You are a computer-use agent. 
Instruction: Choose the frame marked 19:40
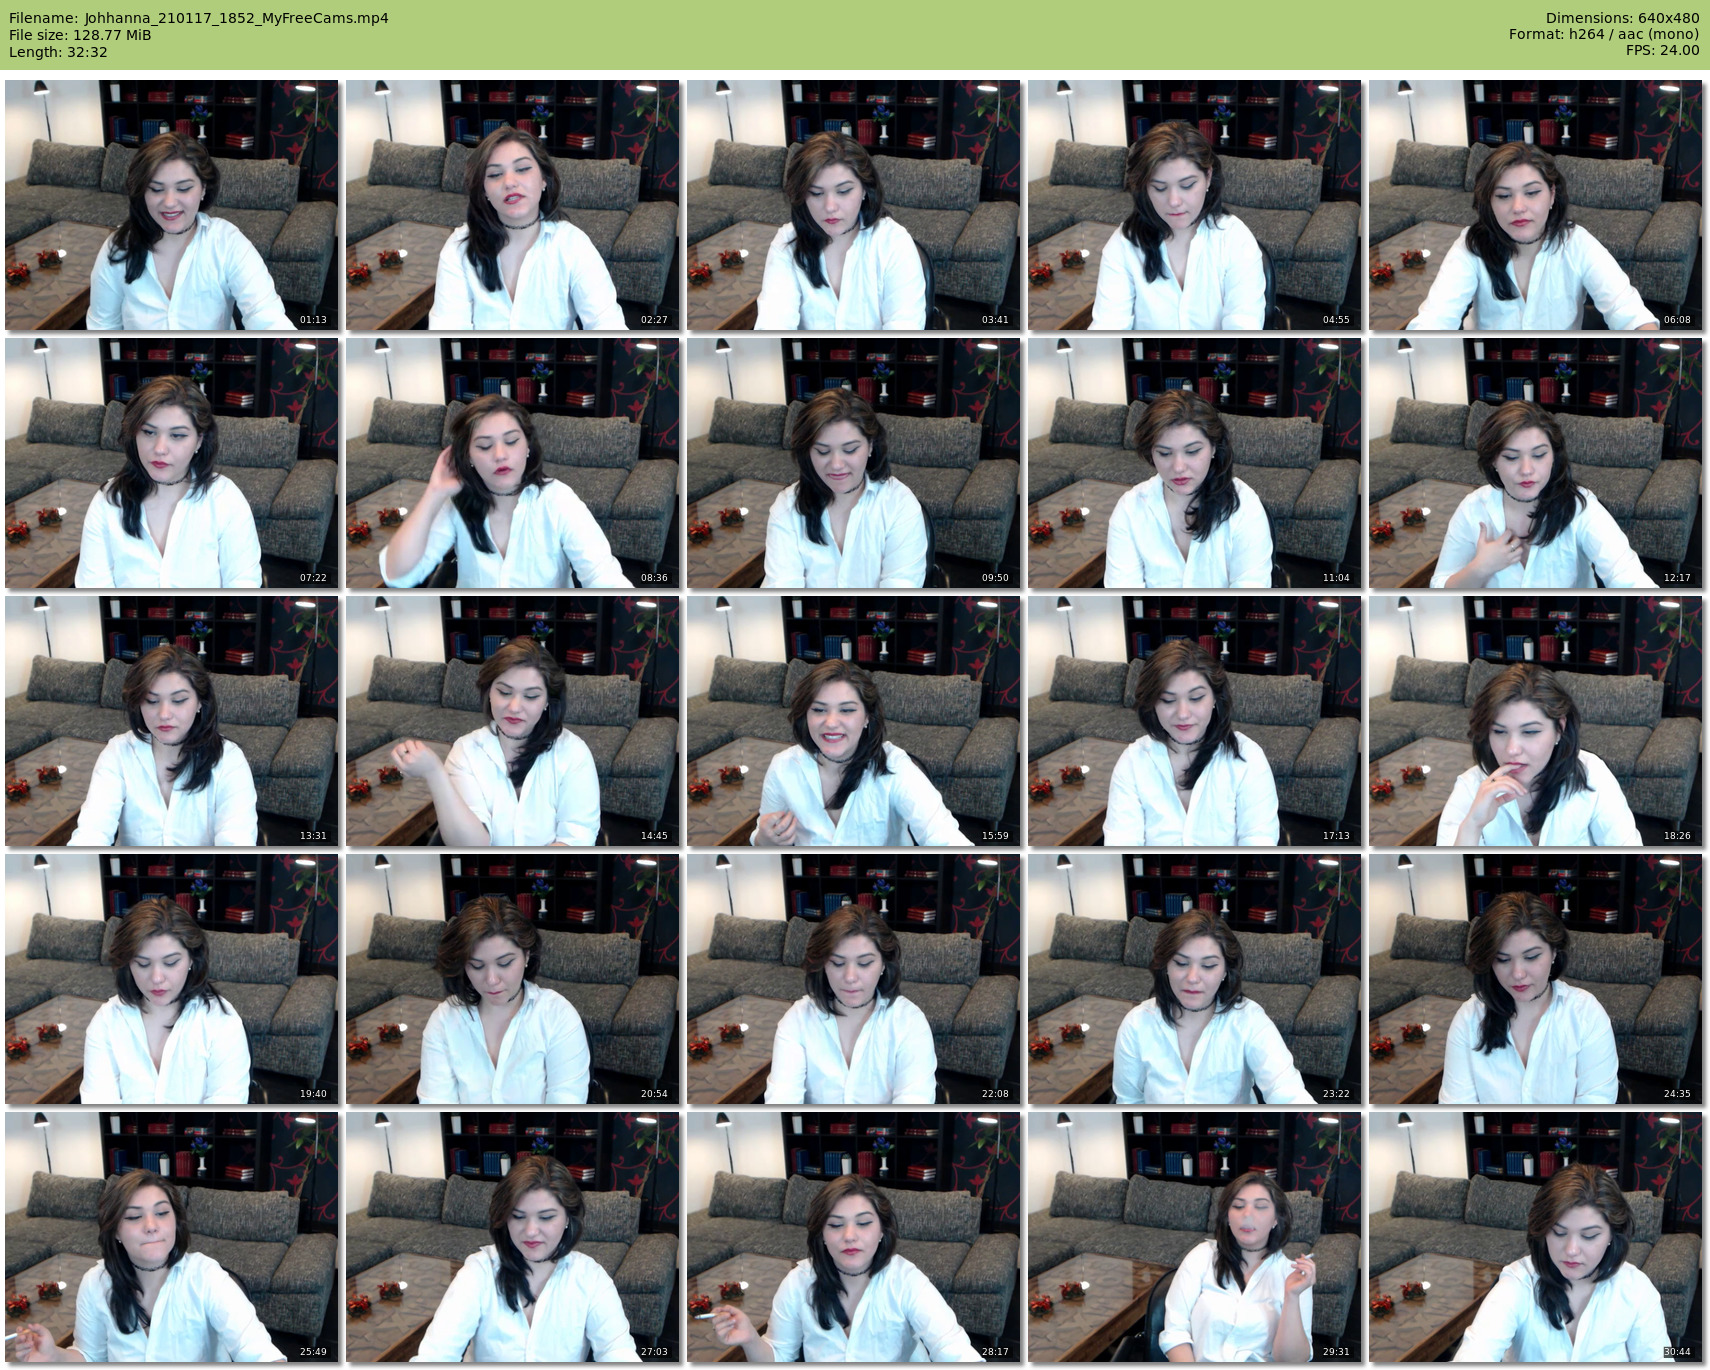[x=171, y=979]
